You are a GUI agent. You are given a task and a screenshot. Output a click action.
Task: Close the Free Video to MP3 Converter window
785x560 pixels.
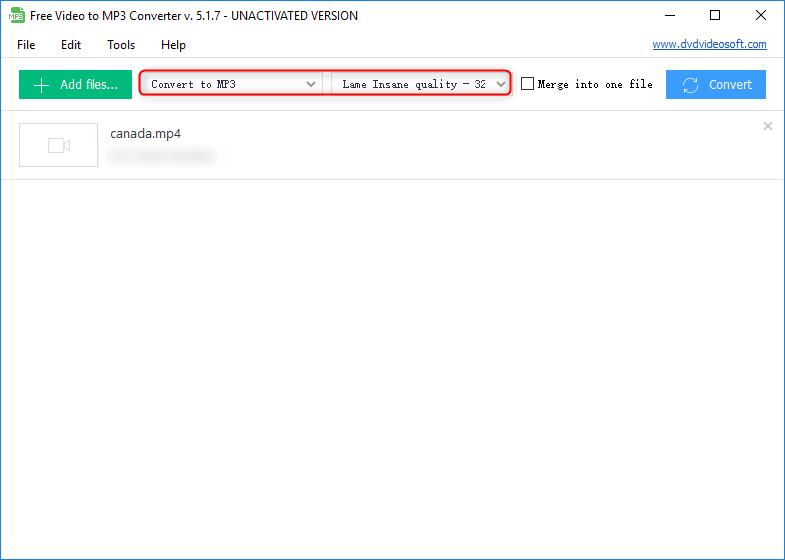[x=760, y=16]
